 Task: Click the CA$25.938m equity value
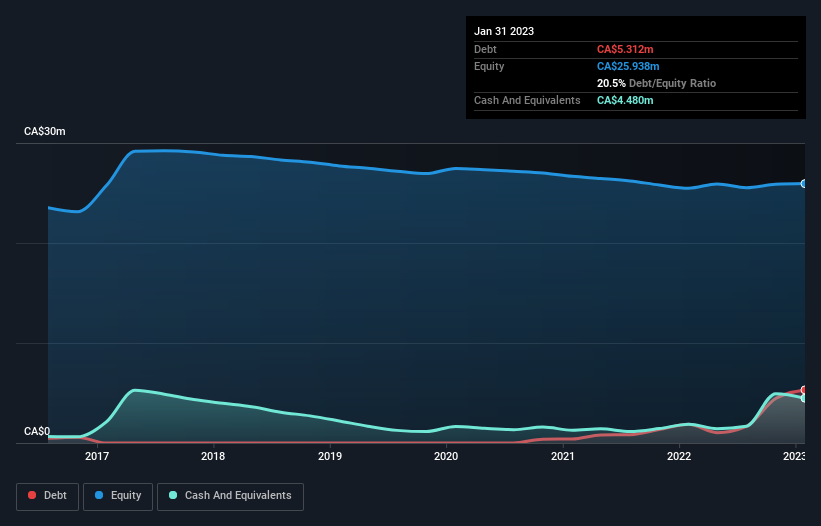pyautogui.click(x=628, y=66)
